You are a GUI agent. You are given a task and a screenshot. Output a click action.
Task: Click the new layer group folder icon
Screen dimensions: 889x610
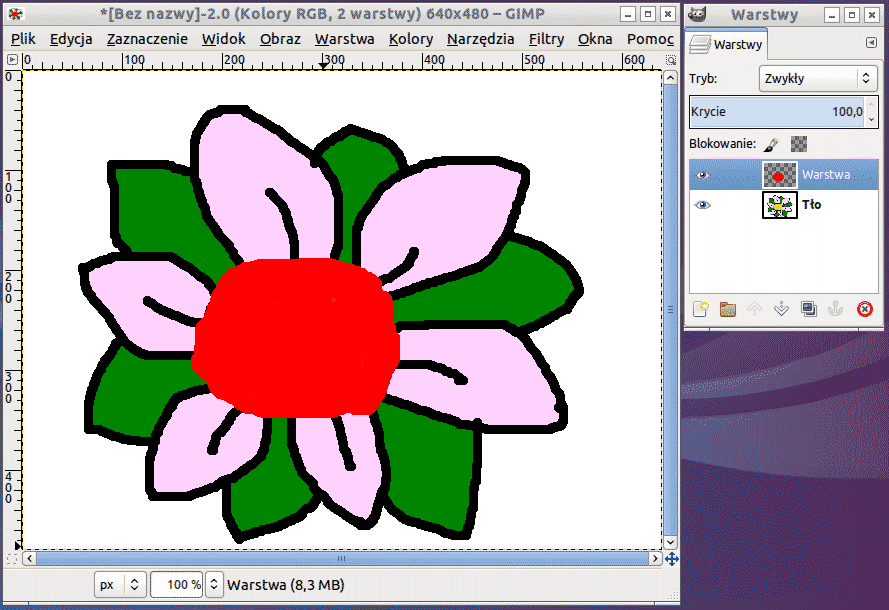click(728, 310)
